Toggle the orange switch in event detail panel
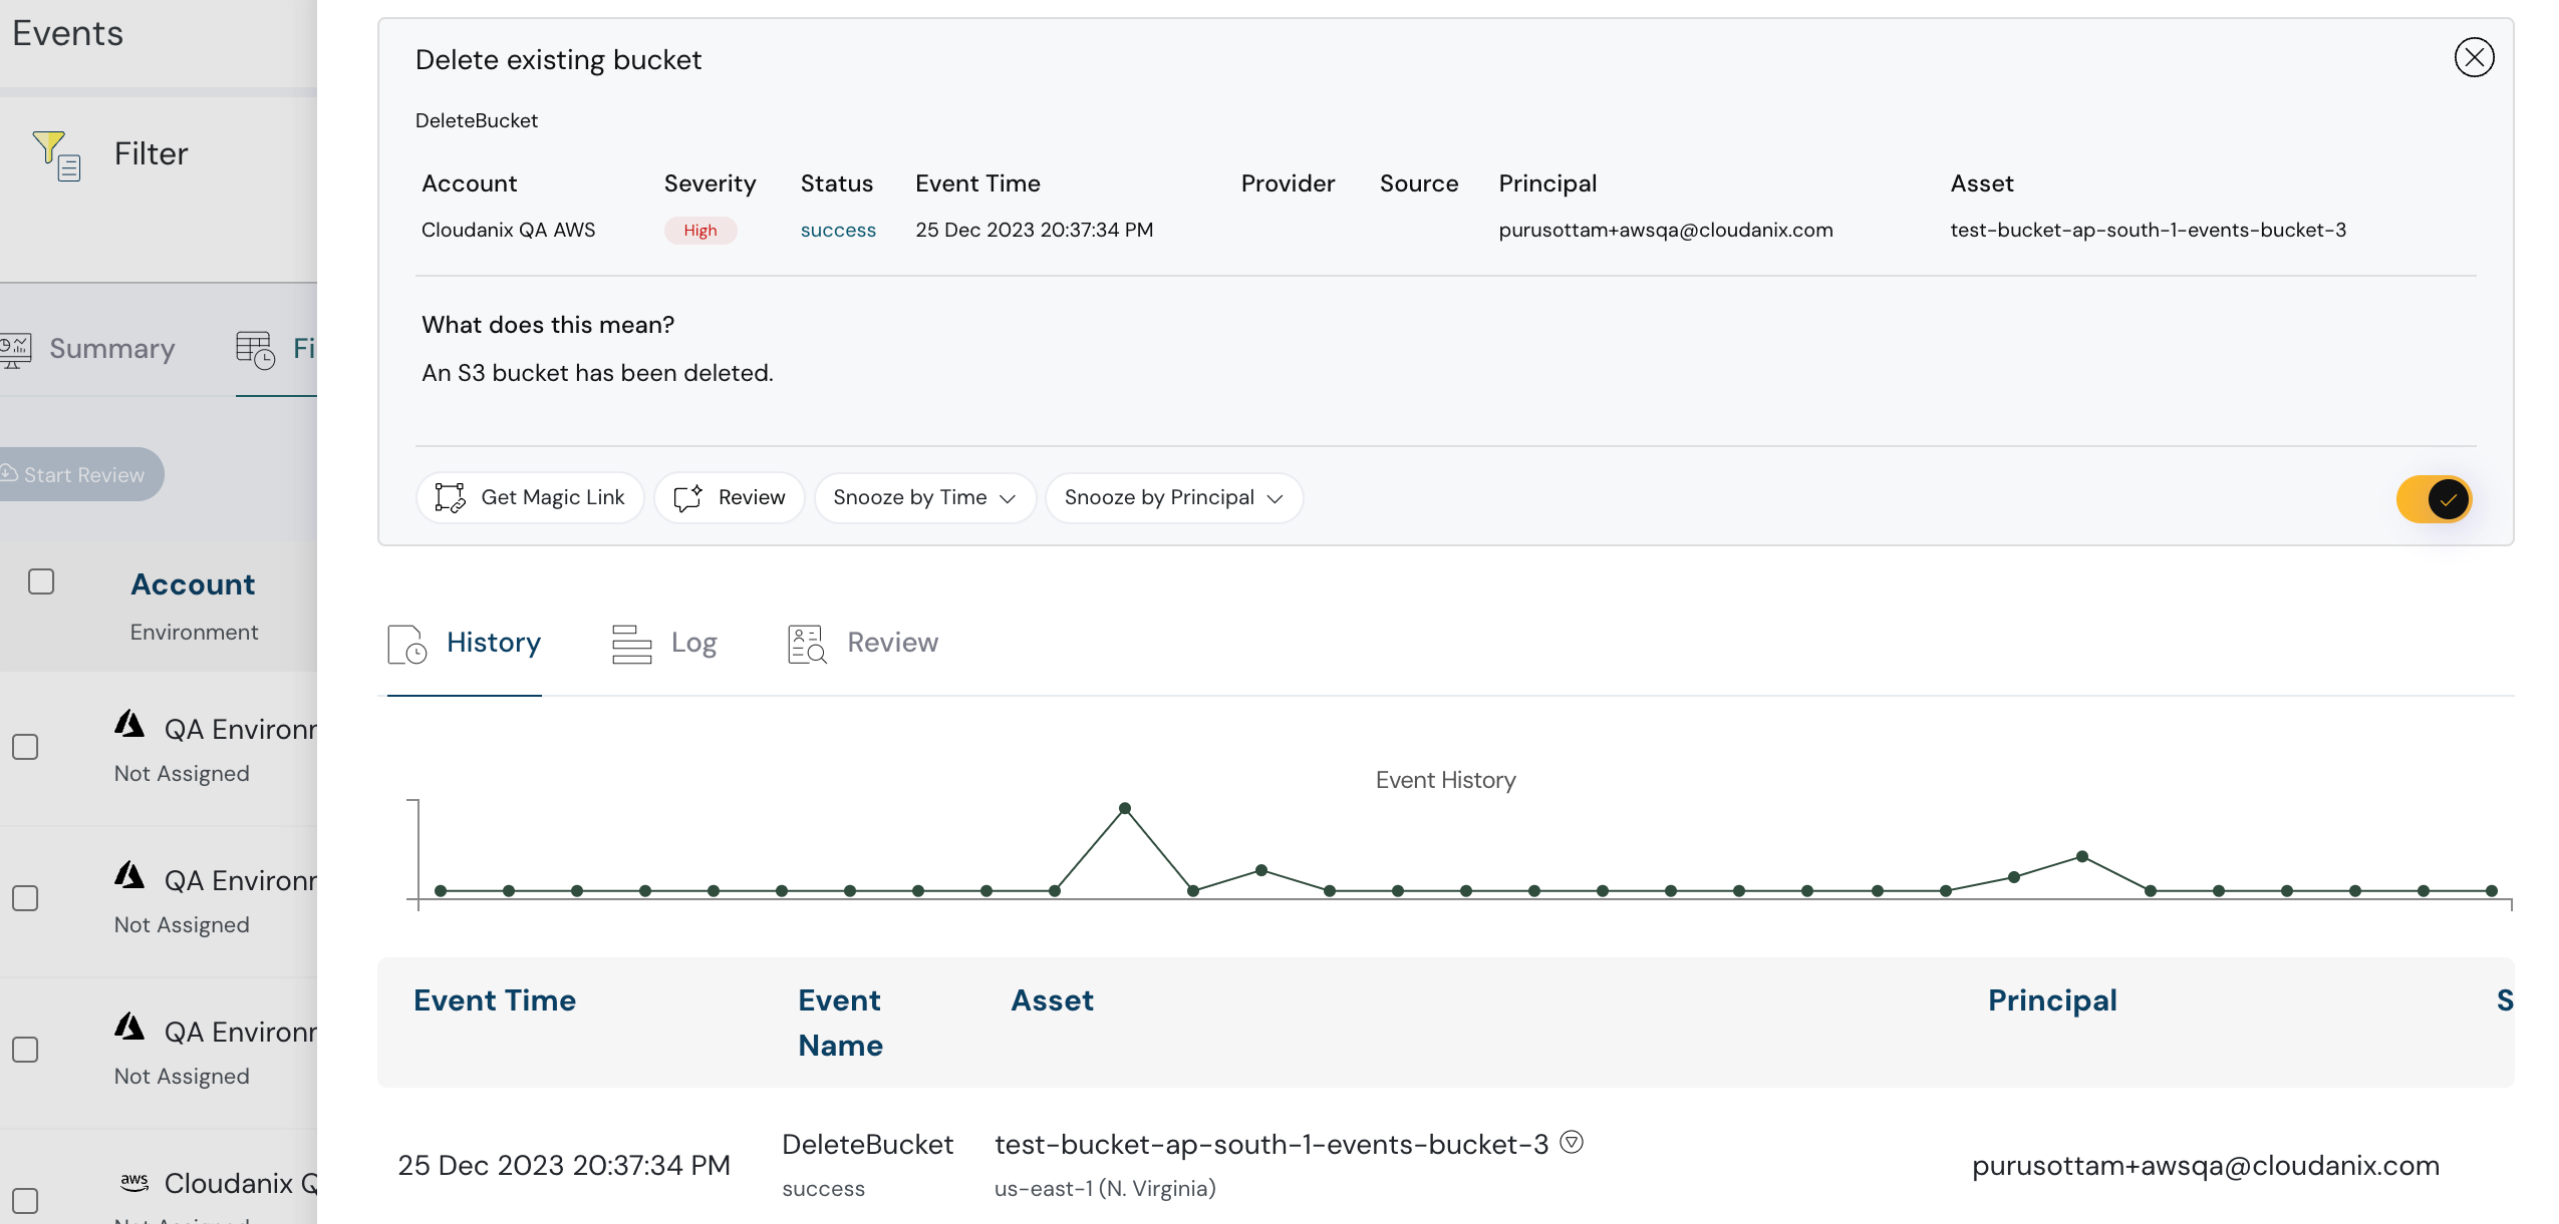The height and width of the screenshot is (1224, 2559). (x=2435, y=498)
